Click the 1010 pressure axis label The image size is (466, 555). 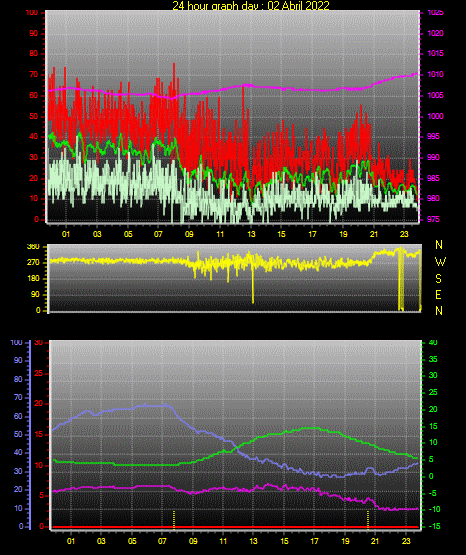pyautogui.click(x=435, y=74)
